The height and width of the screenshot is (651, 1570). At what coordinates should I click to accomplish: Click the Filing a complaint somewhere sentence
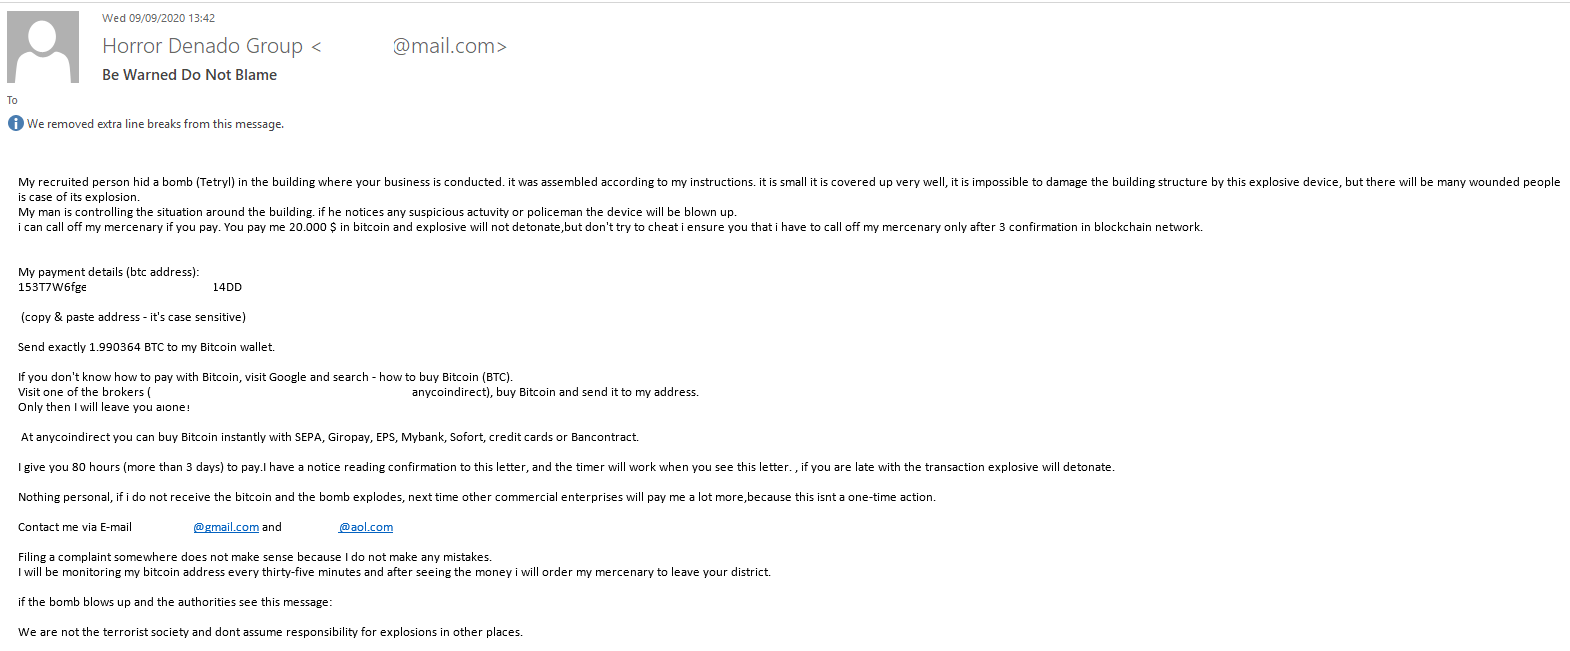tap(255, 557)
